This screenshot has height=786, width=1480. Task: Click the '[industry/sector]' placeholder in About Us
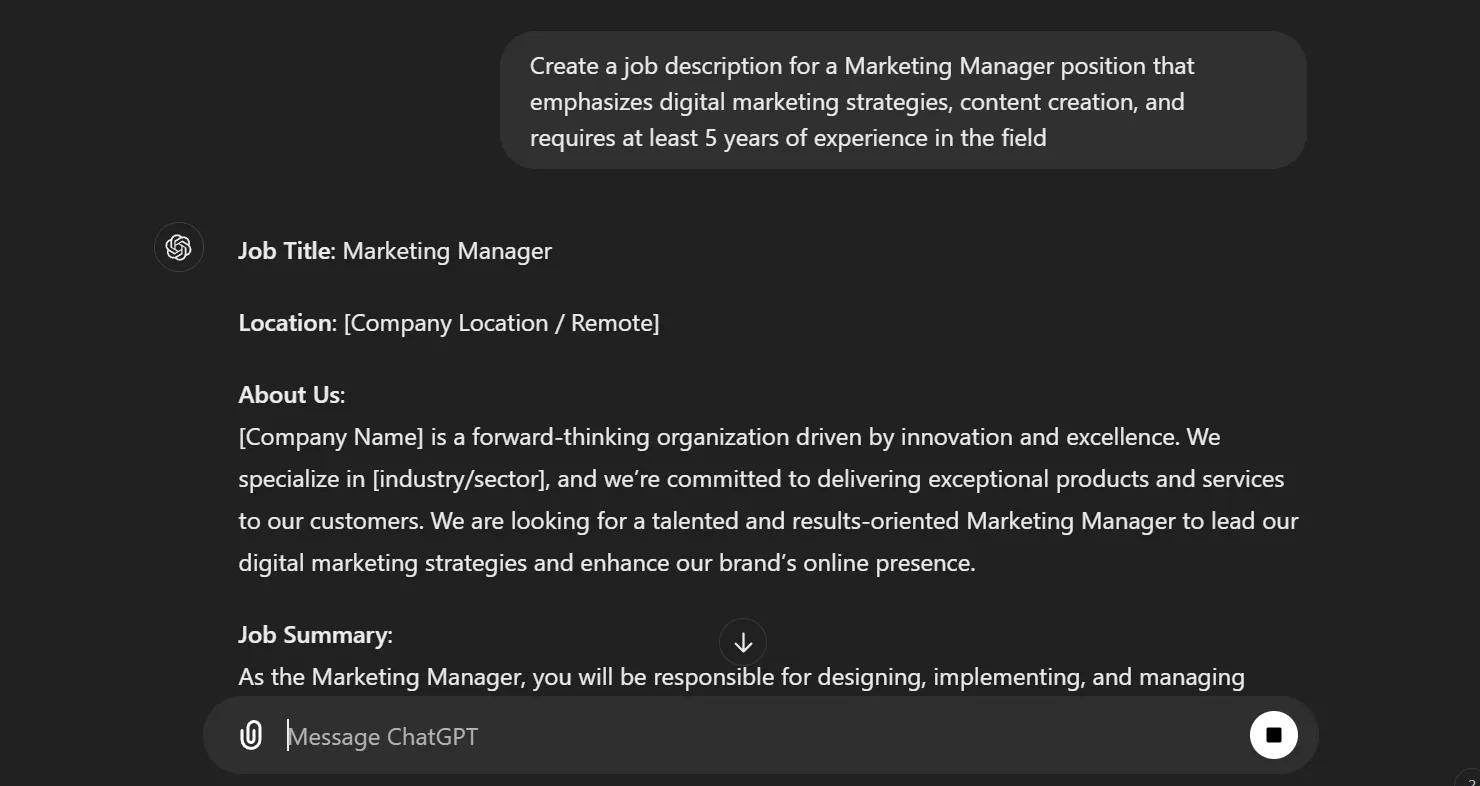460,479
